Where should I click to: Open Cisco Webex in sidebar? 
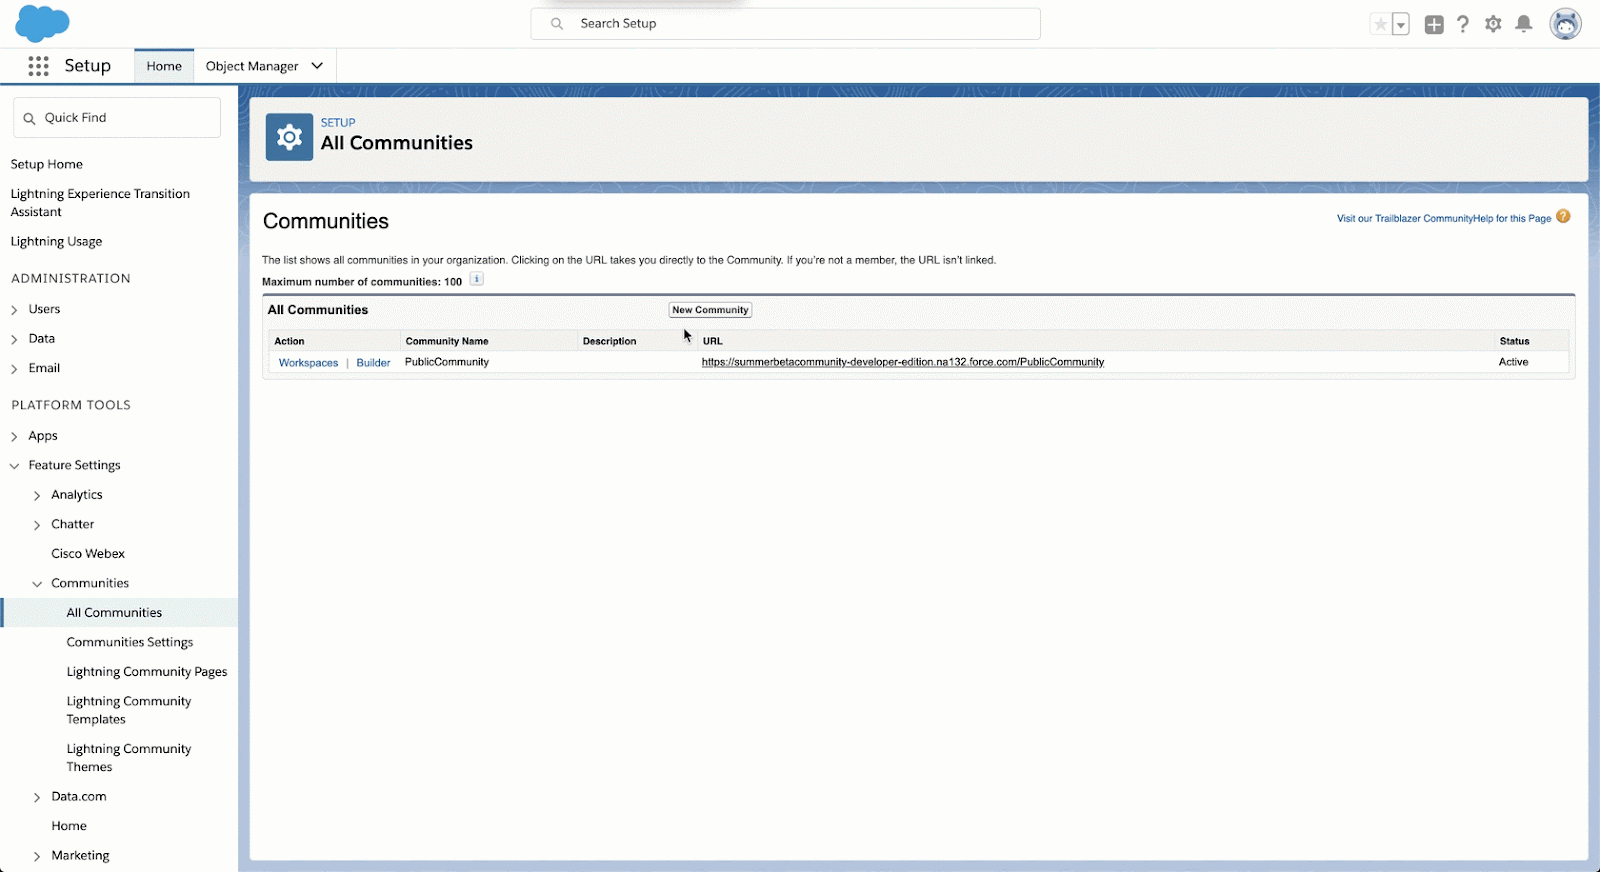pos(88,554)
